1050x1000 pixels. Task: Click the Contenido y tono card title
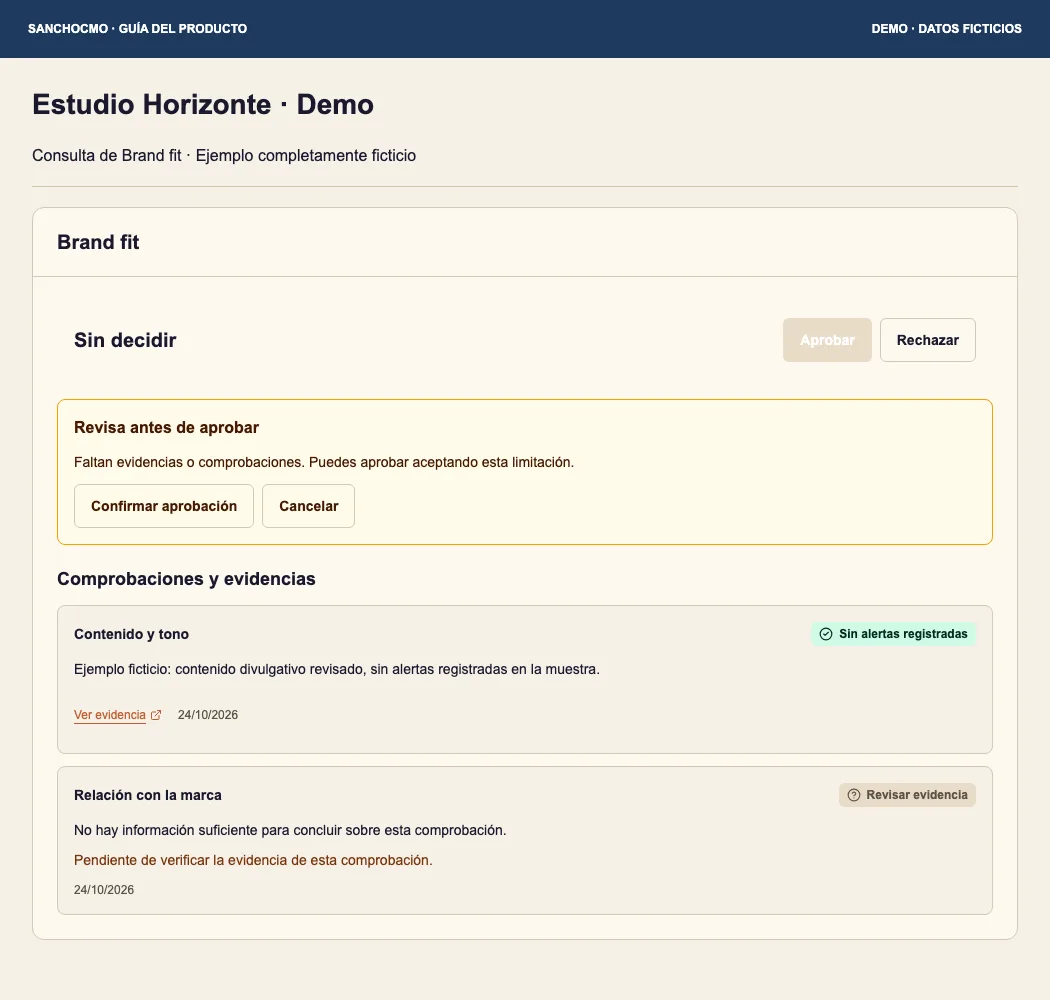pos(131,634)
